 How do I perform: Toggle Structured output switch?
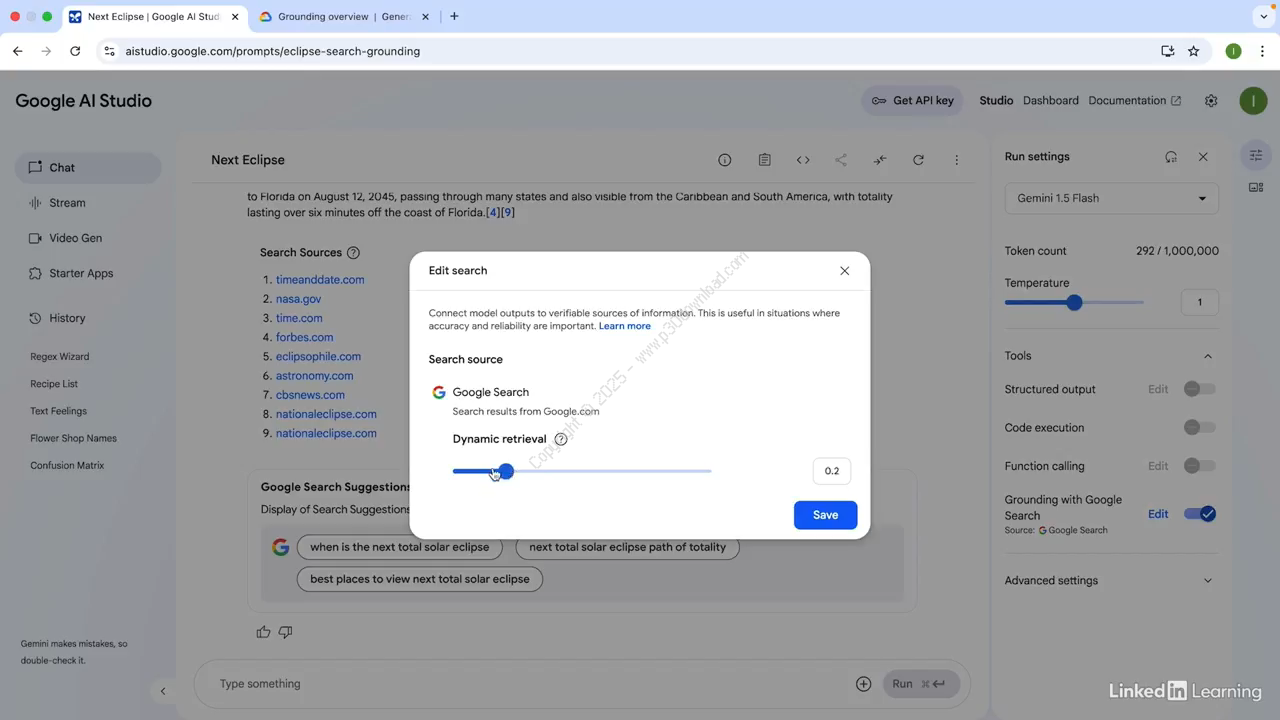[x=1199, y=389]
